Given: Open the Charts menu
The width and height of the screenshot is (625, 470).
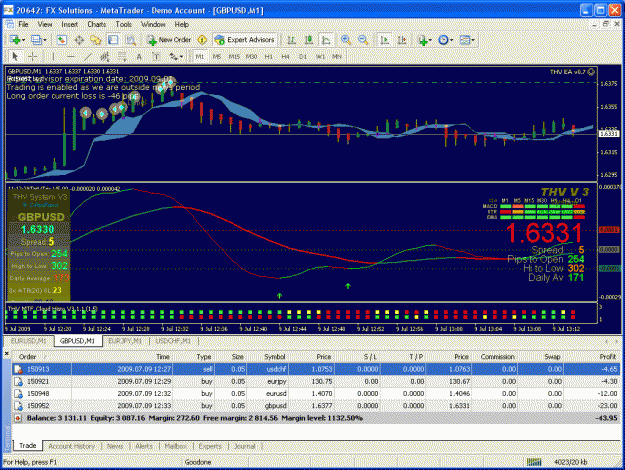Looking at the screenshot, I should coord(96,24).
